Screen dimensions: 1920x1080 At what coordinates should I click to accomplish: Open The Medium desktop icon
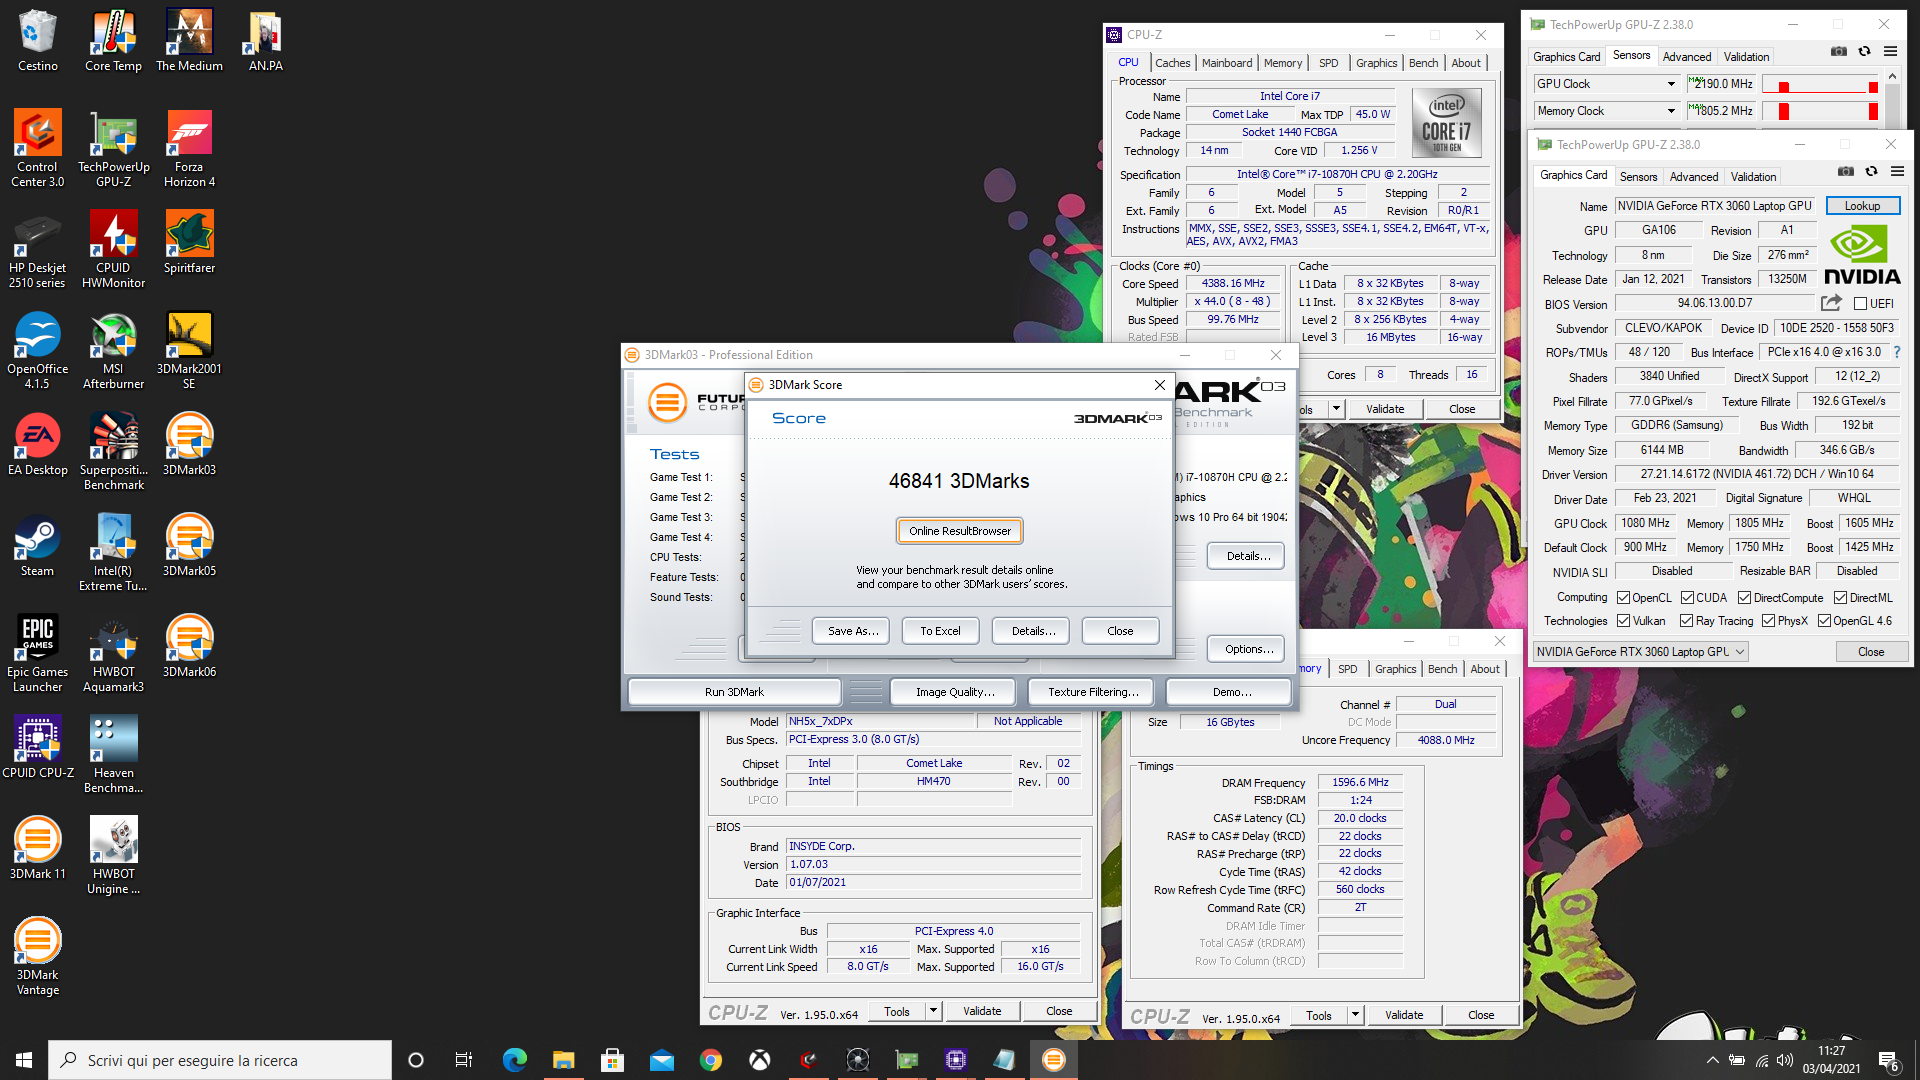(189, 41)
